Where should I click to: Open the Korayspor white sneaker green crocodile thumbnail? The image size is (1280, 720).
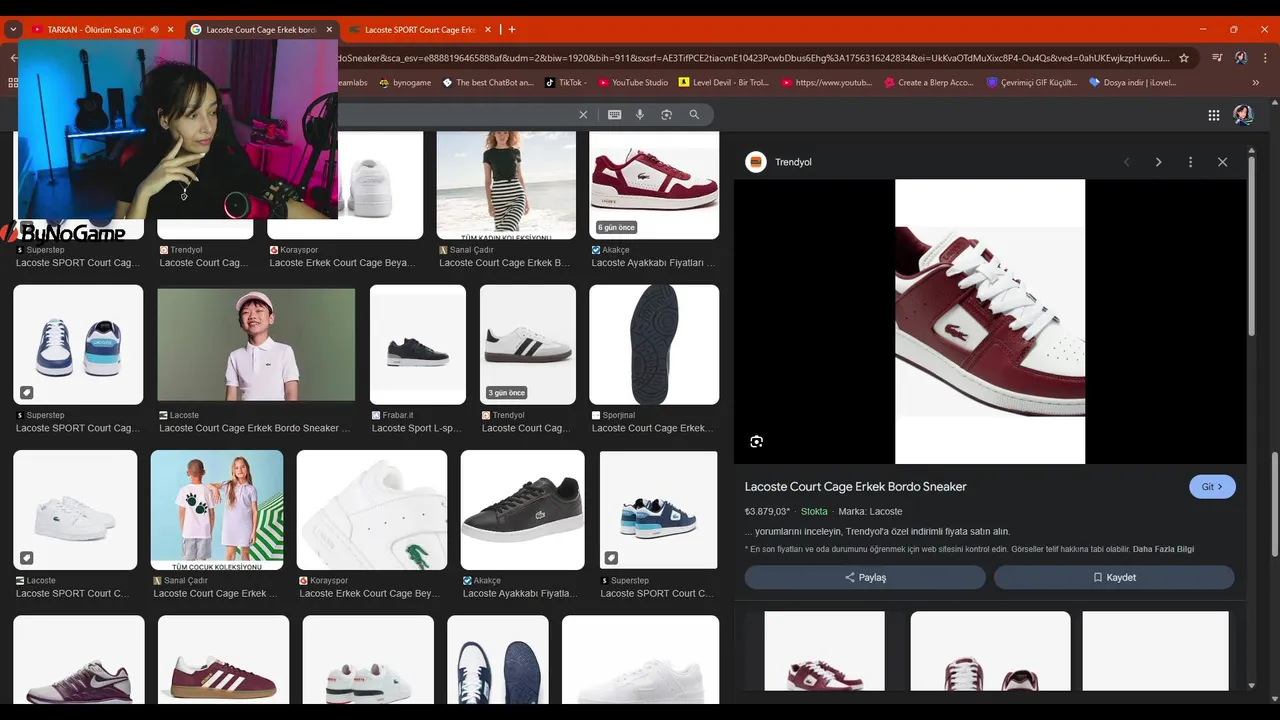(x=372, y=510)
